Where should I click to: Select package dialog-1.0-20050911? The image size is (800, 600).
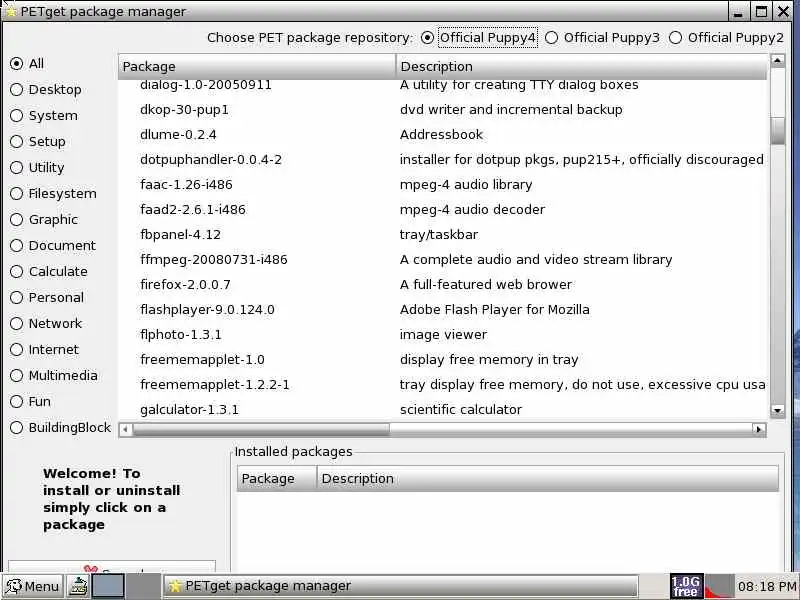pos(206,85)
